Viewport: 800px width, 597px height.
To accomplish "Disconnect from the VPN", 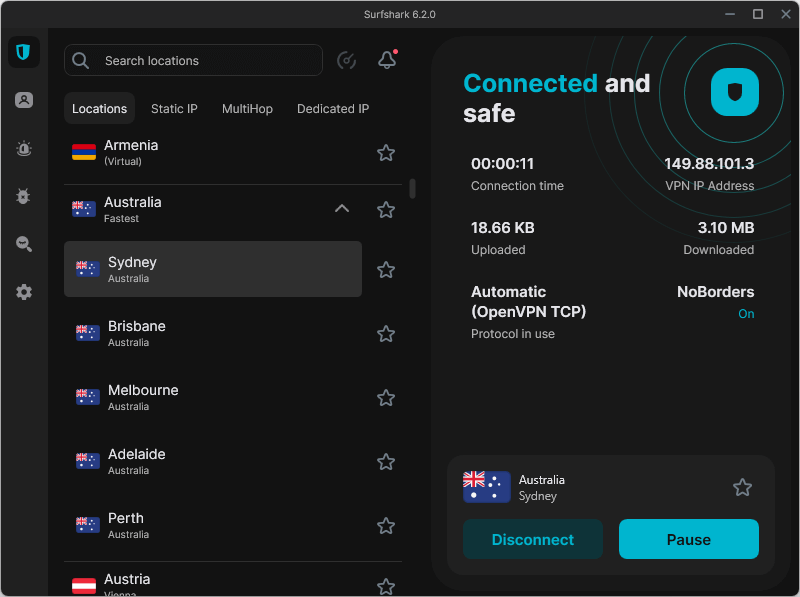I will (533, 539).
